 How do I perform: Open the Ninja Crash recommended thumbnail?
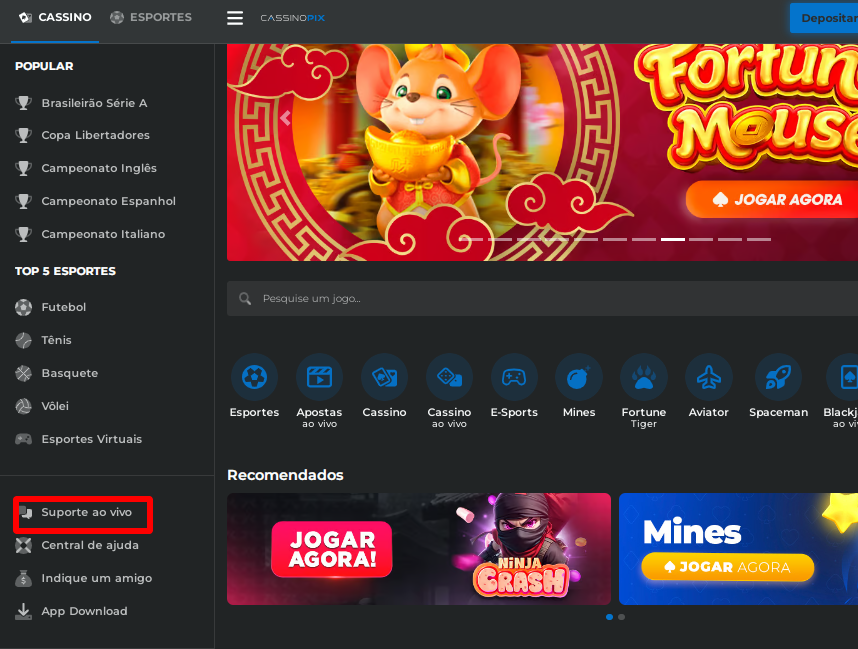pos(418,548)
